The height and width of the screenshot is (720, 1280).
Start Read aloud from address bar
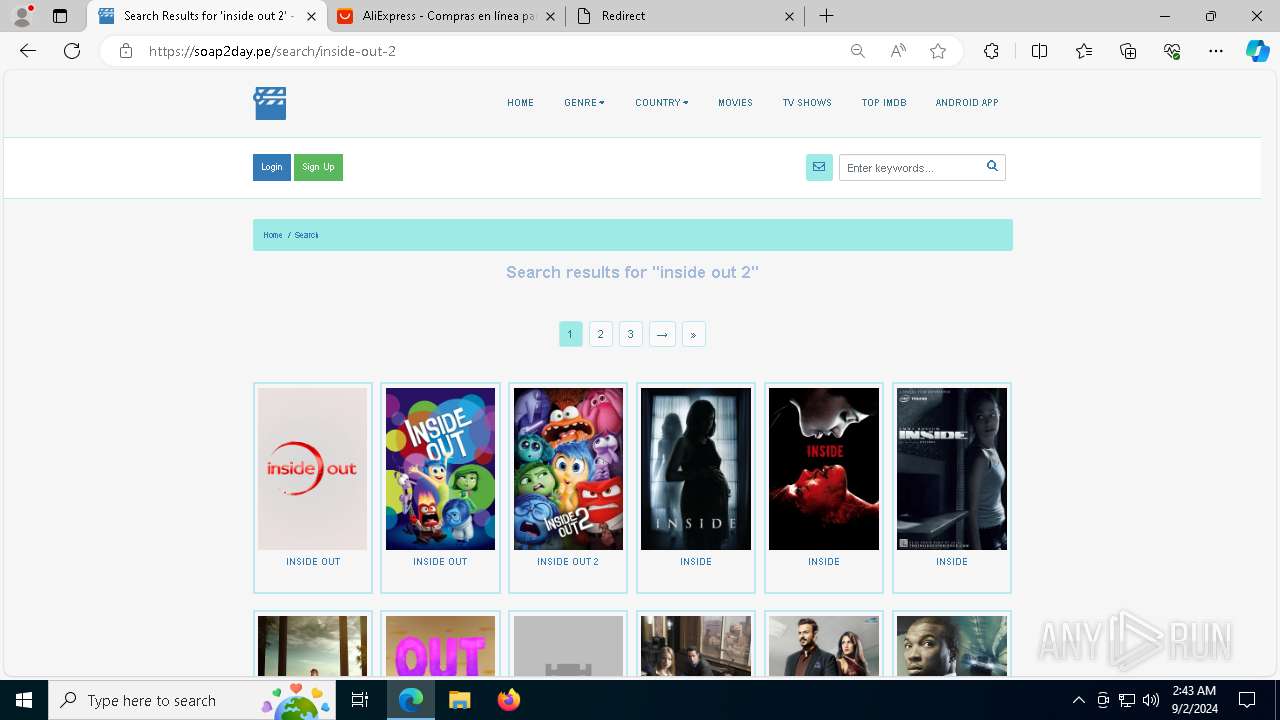[898, 51]
